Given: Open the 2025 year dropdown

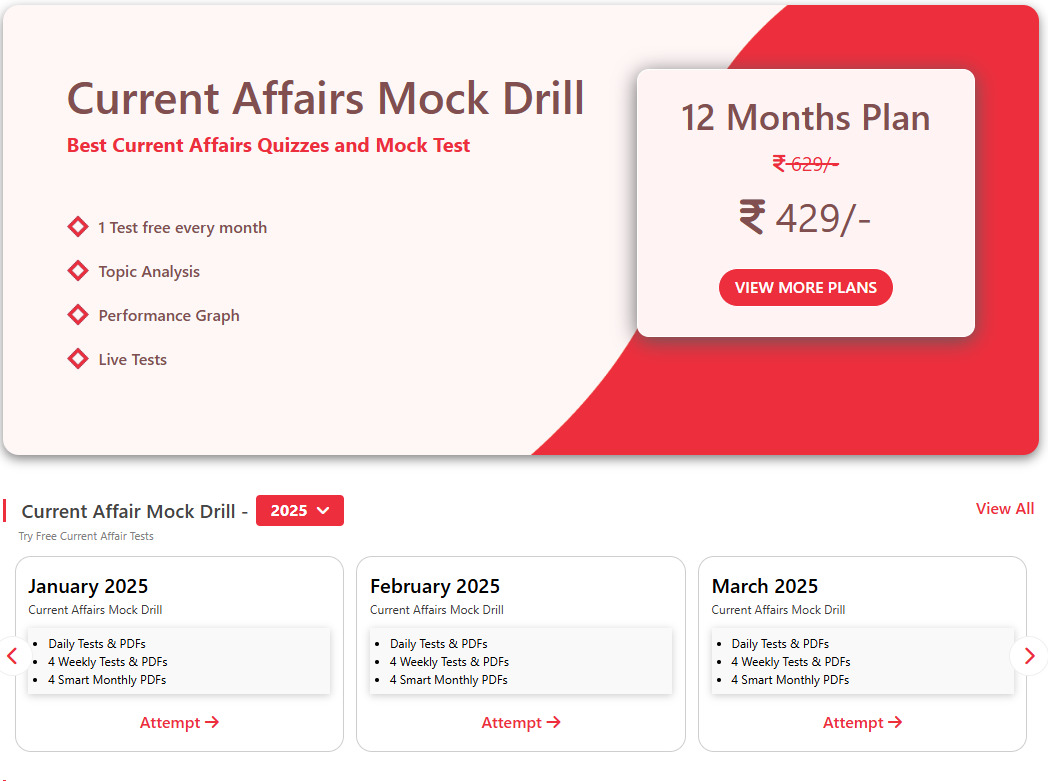Looking at the screenshot, I should 300,510.
